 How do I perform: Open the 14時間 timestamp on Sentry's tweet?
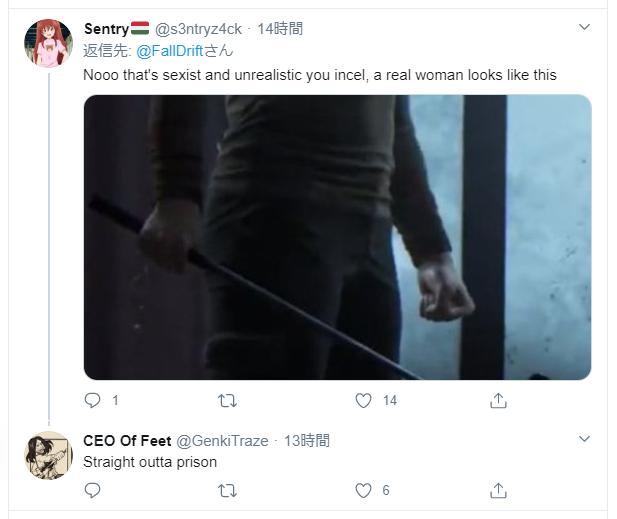click(280, 29)
